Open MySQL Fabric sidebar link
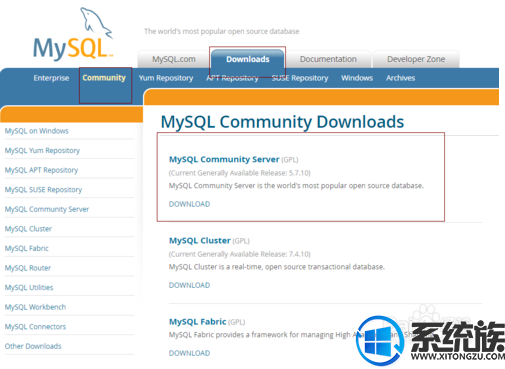This screenshot has height=369, width=505. [x=27, y=248]
